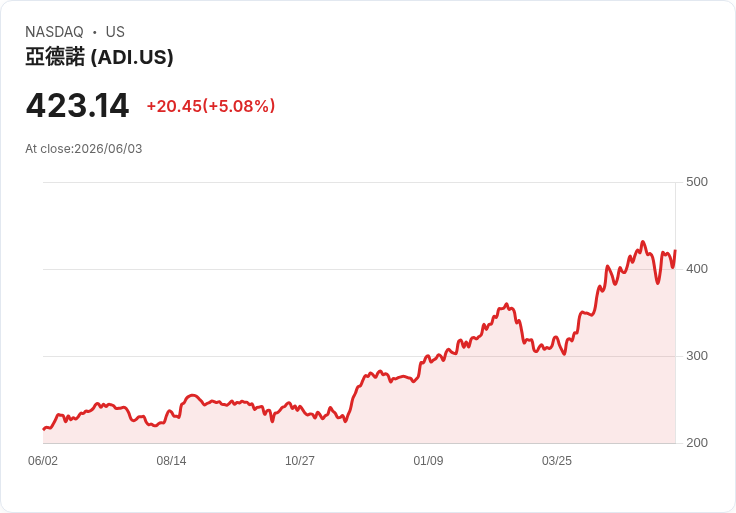Click the 300 price axis label
The image size is (736, 513).
coord(697,356)
